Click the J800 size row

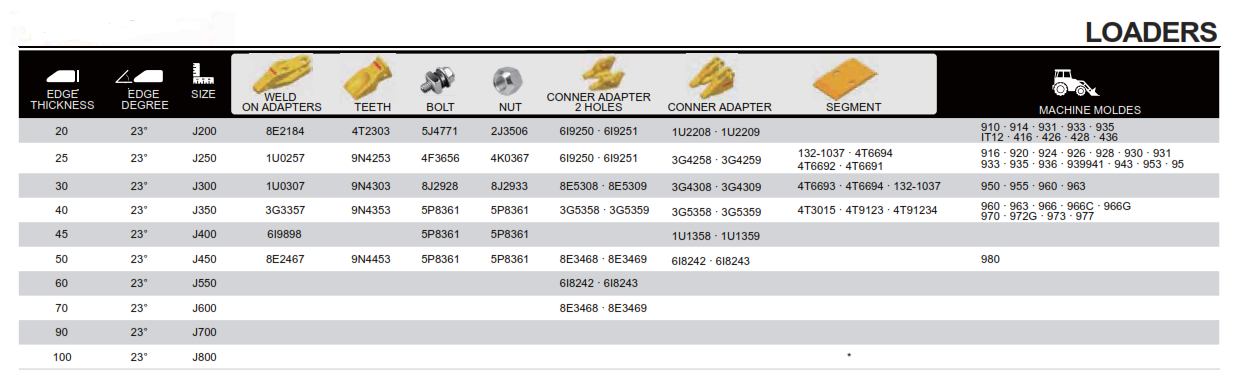coord(619,357)
